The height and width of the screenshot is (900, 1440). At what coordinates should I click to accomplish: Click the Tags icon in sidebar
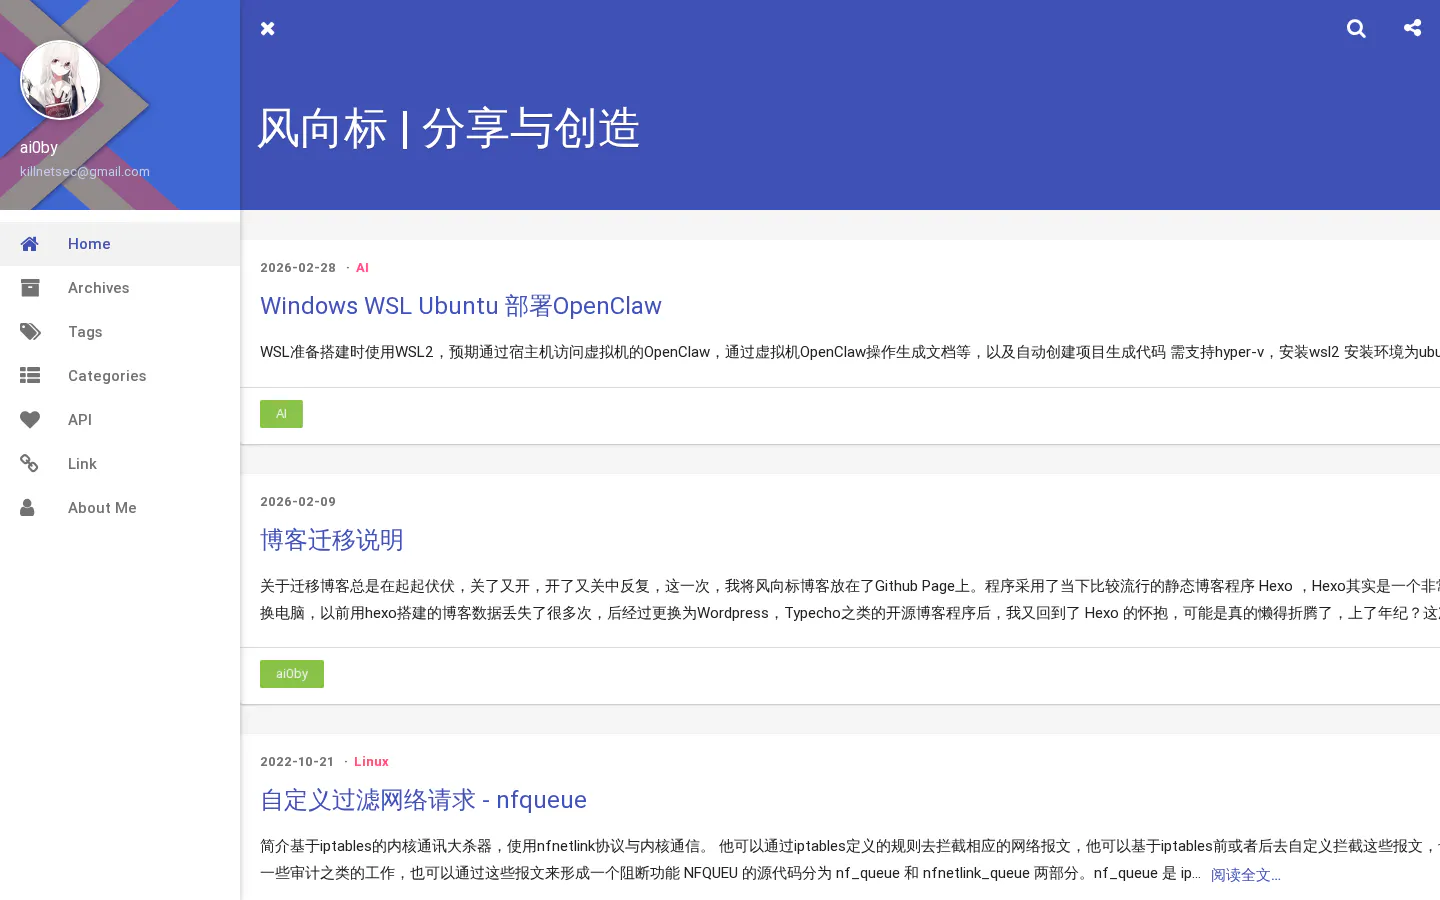pos(30,332)
